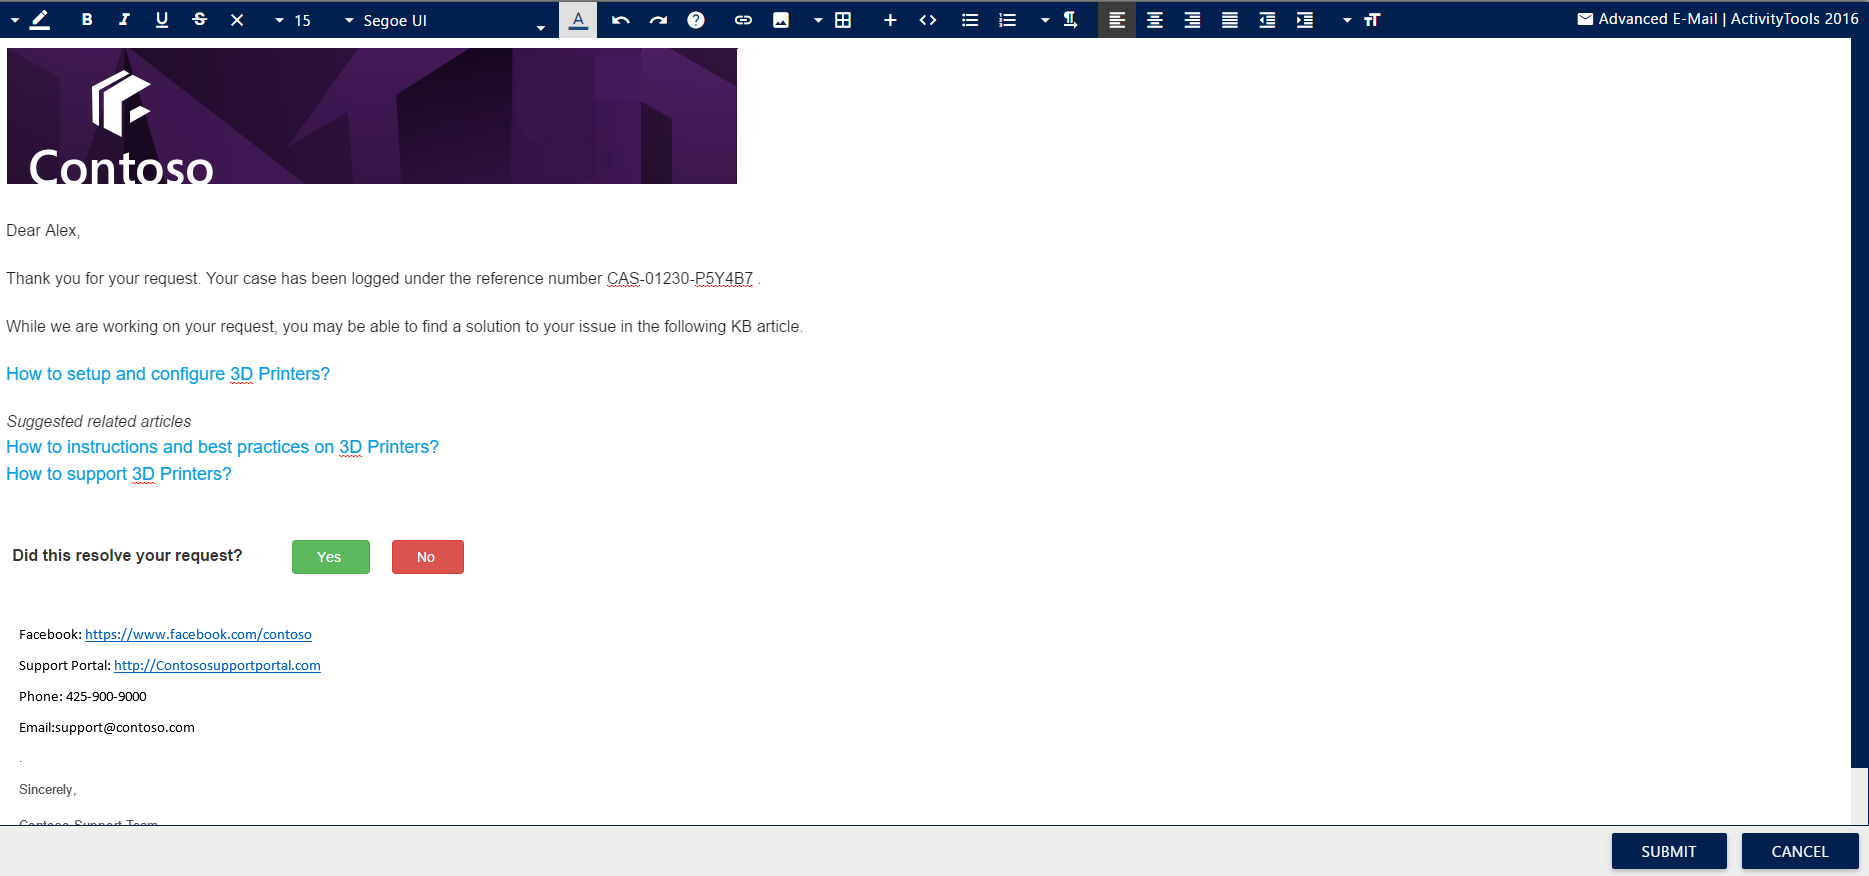The height and width of the screenshot is (876, 1869).
Task: Open the dropdown arrow after the font name
Action: 541,27
